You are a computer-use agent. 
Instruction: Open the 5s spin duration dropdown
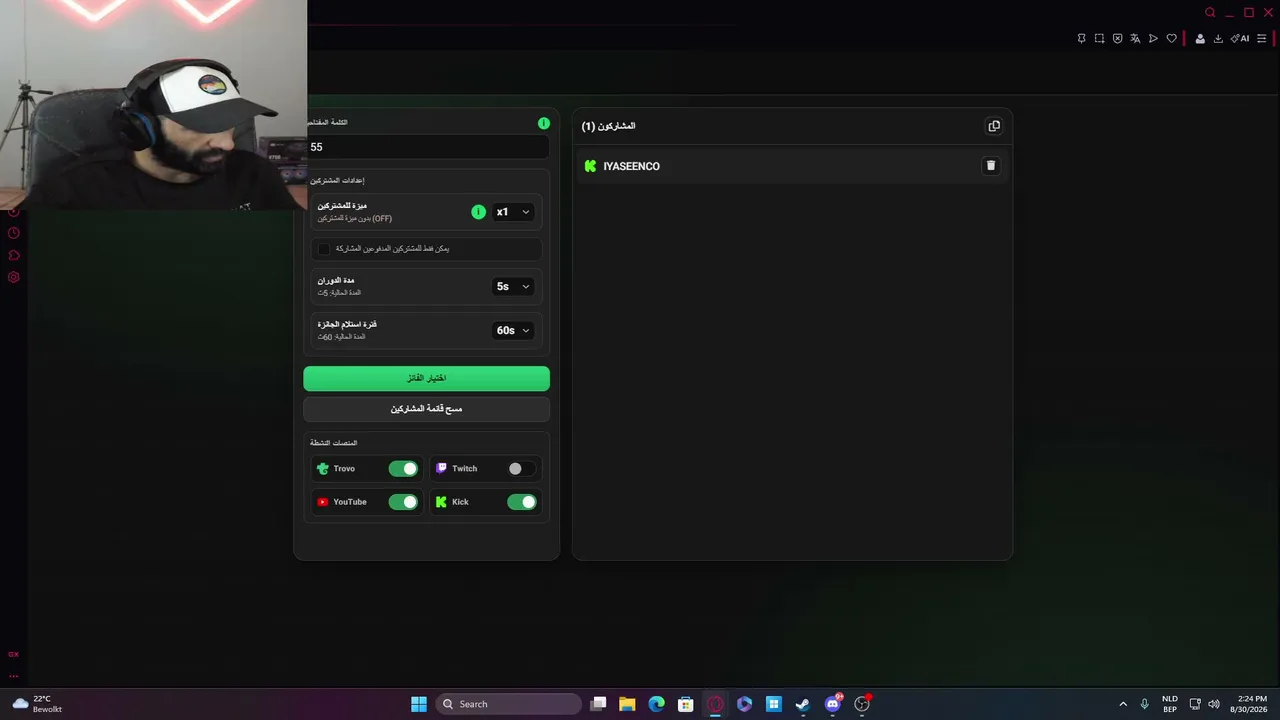pos(513,286)
